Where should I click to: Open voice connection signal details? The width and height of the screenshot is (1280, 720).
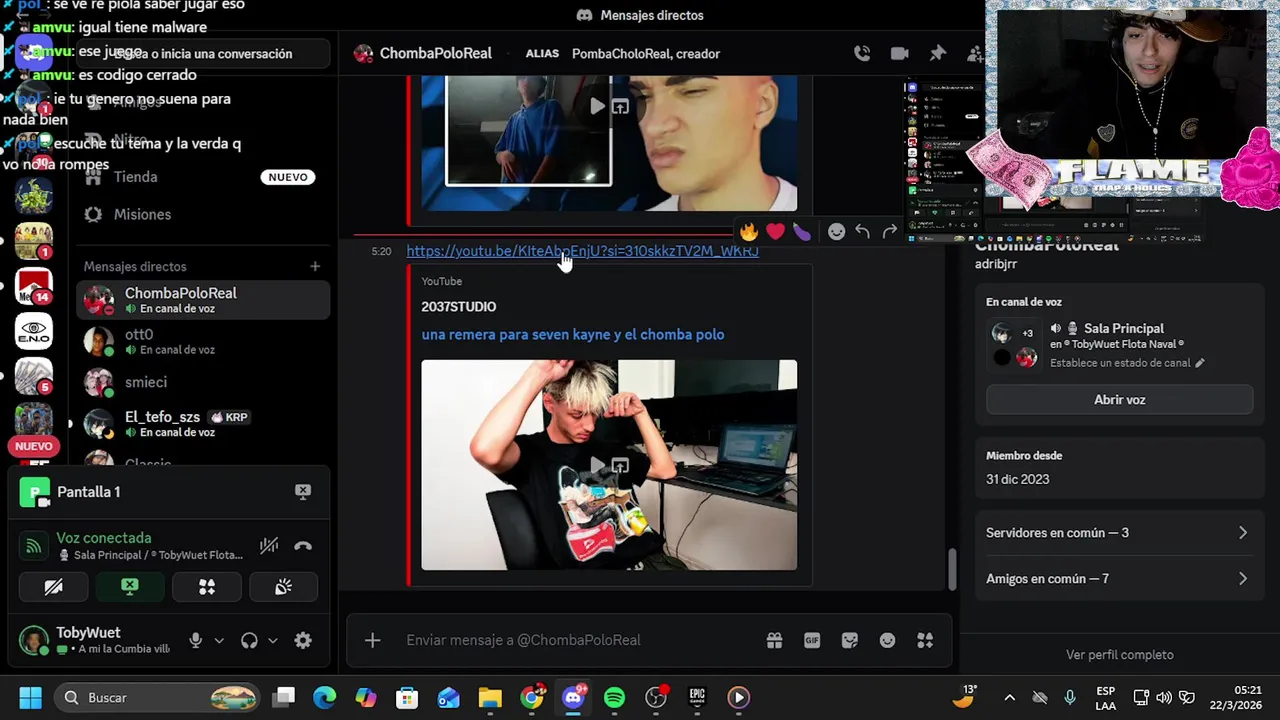[x=34, y=546]
